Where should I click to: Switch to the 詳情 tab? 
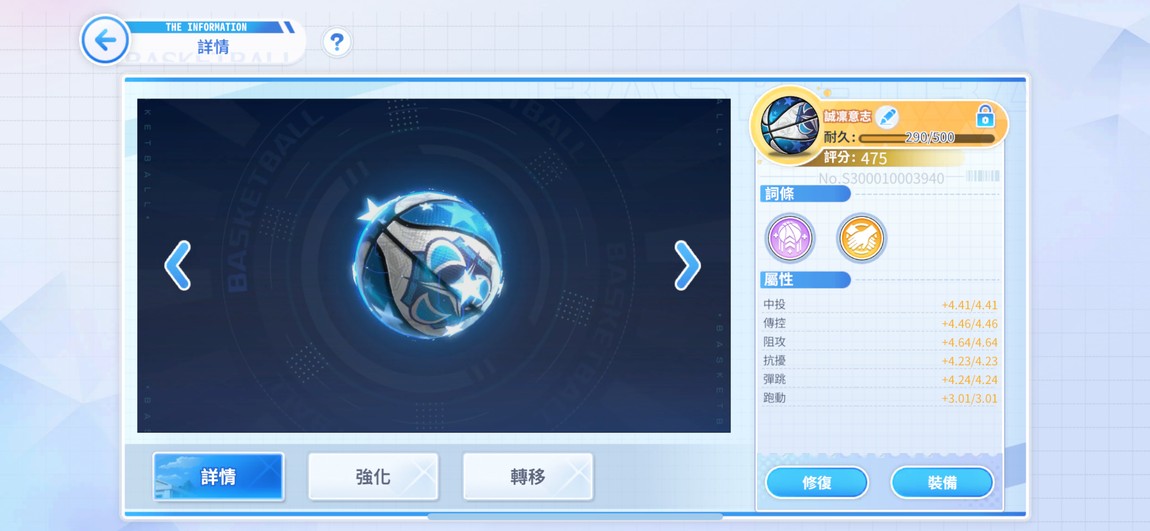tap(219, 477)
